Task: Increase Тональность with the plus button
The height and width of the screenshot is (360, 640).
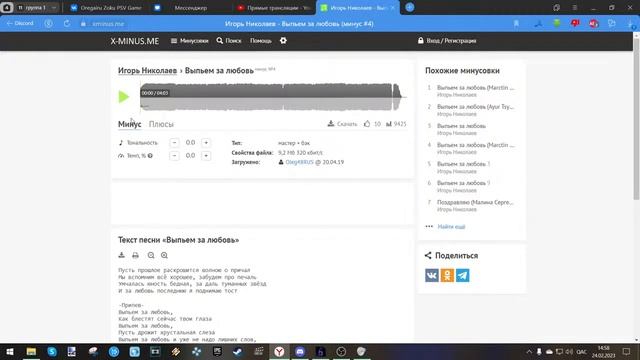Action: tap(206, 143)
